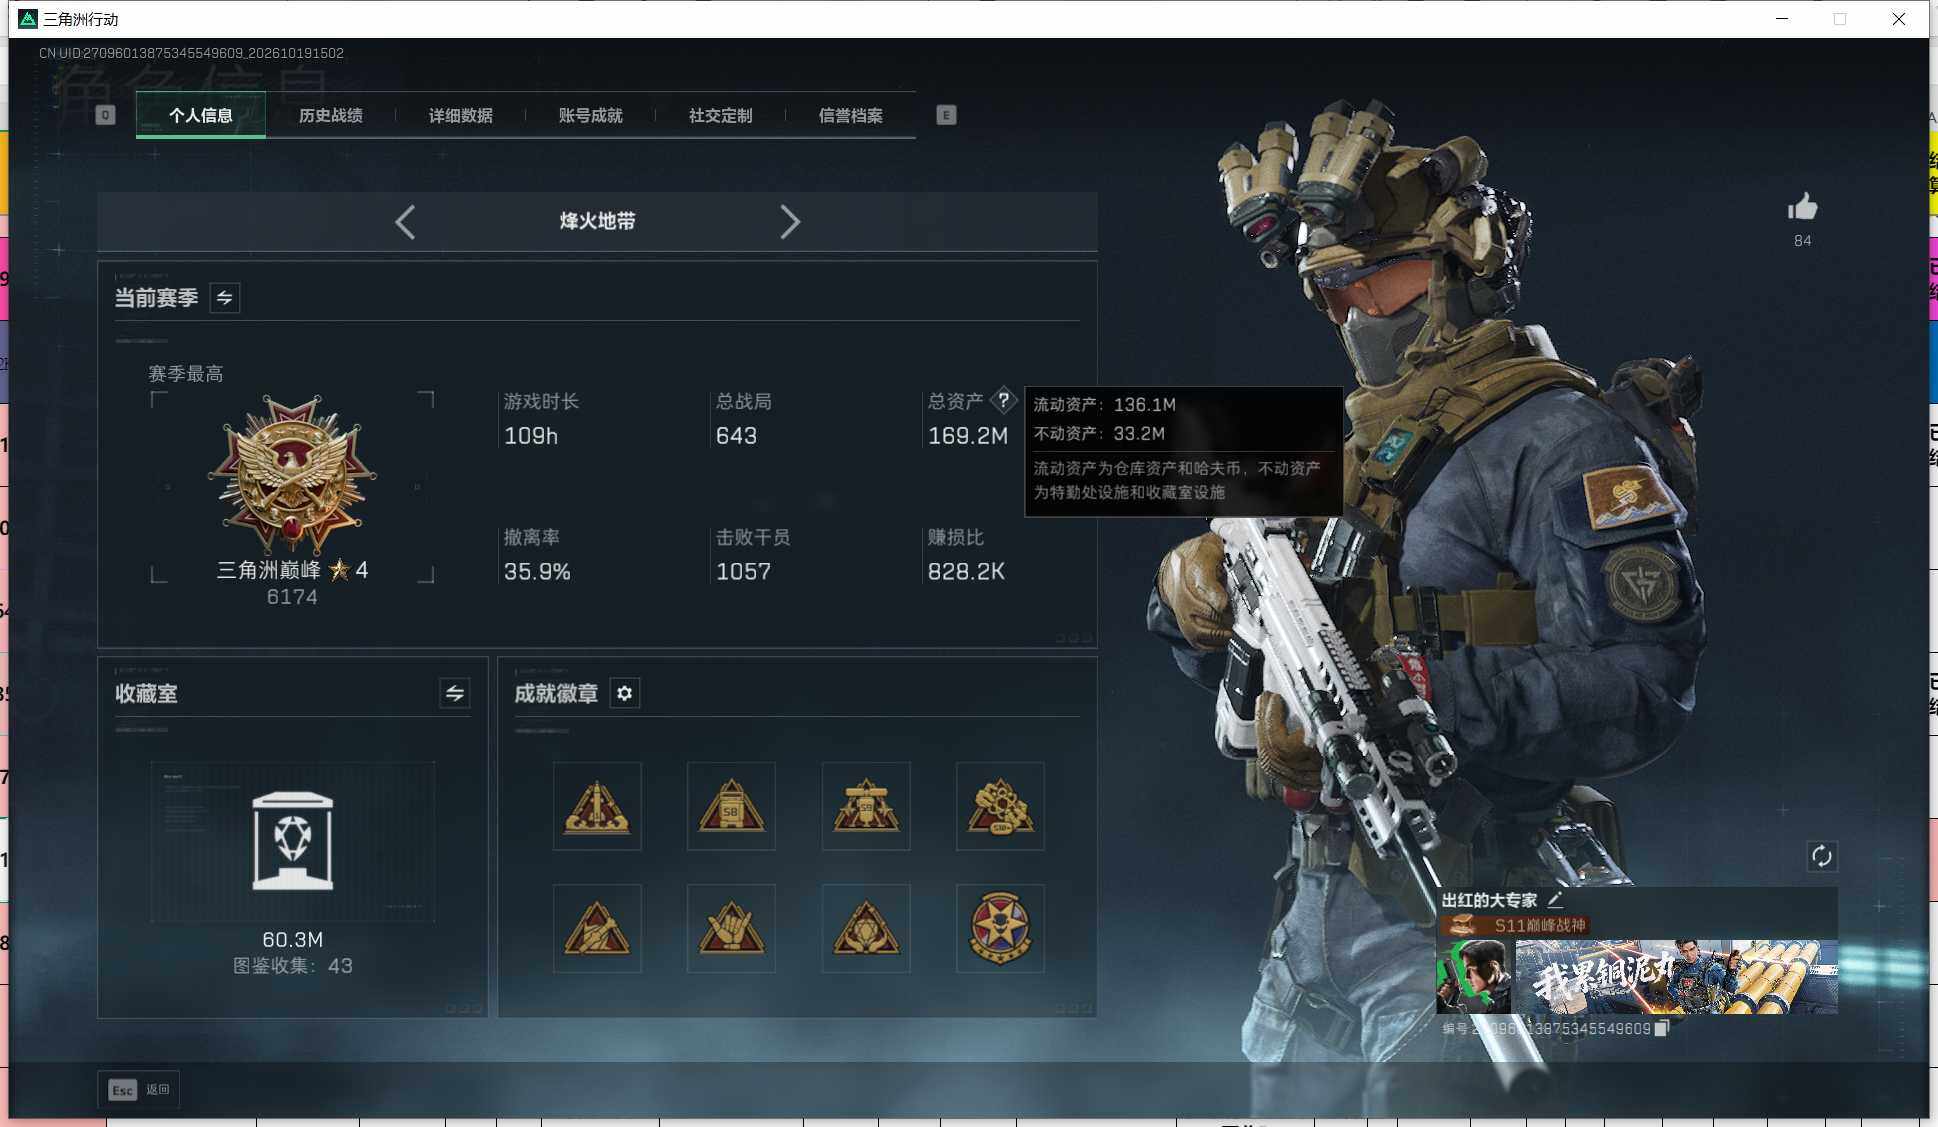Switch to the 社交定制 tab
Screen dimensions: 1938x1127
(720, 115)
